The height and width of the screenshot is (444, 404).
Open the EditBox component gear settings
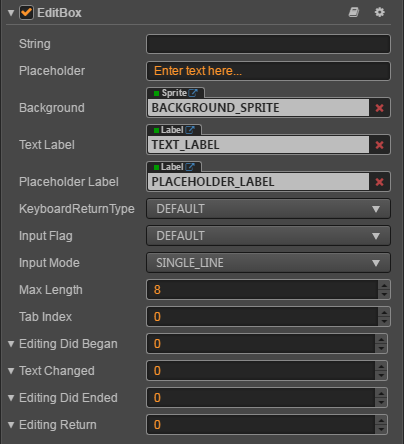pos(380,13)
